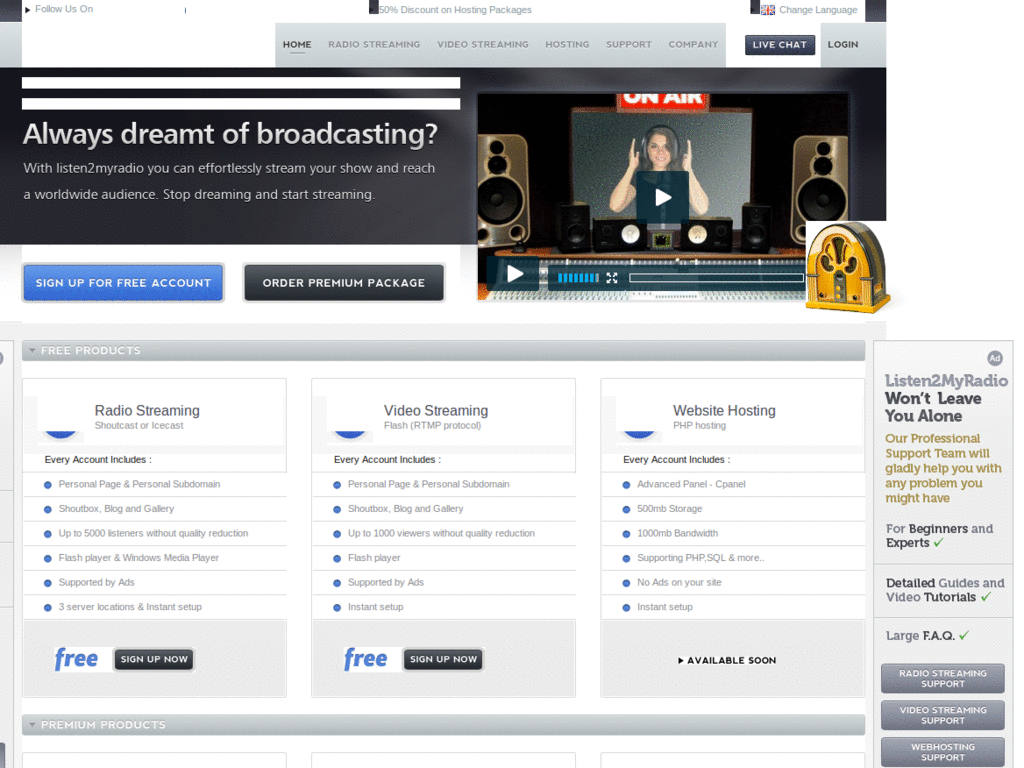The image size is (1024, 768).
Task: Open the Radio Streaming menu
Action: coord(374,44)
